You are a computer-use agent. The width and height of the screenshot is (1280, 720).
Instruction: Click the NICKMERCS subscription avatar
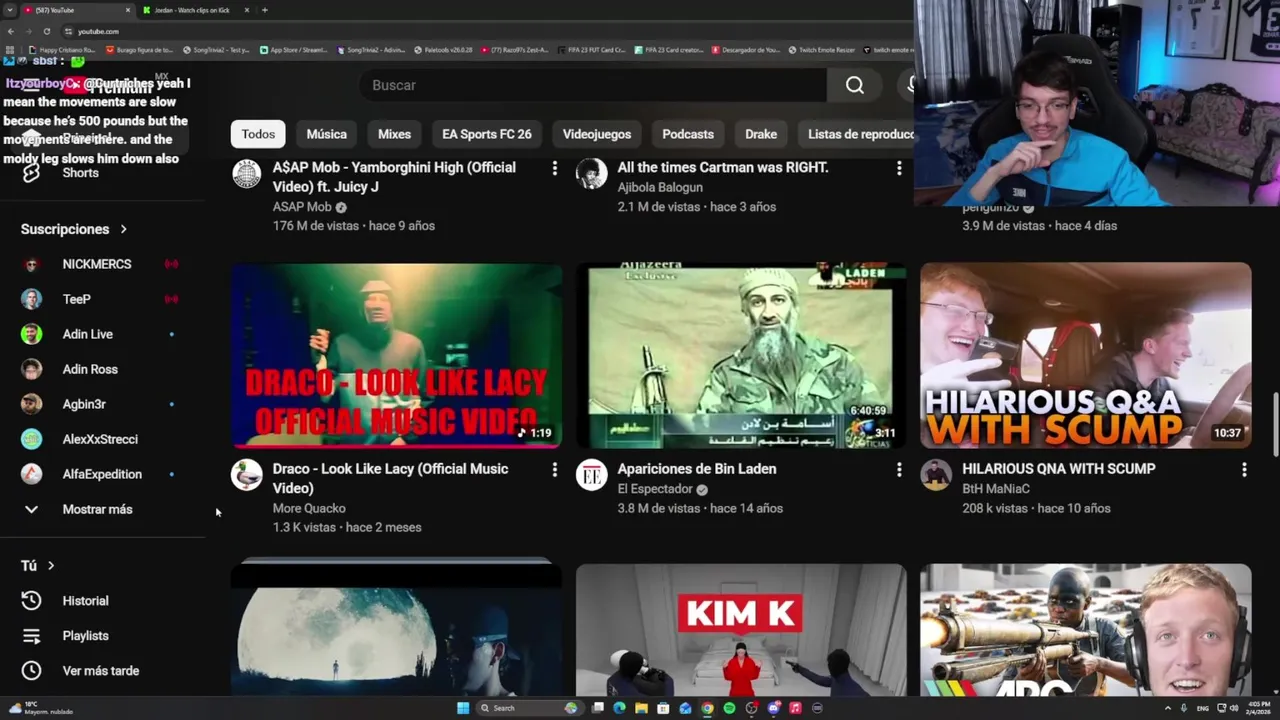(32, 264)
